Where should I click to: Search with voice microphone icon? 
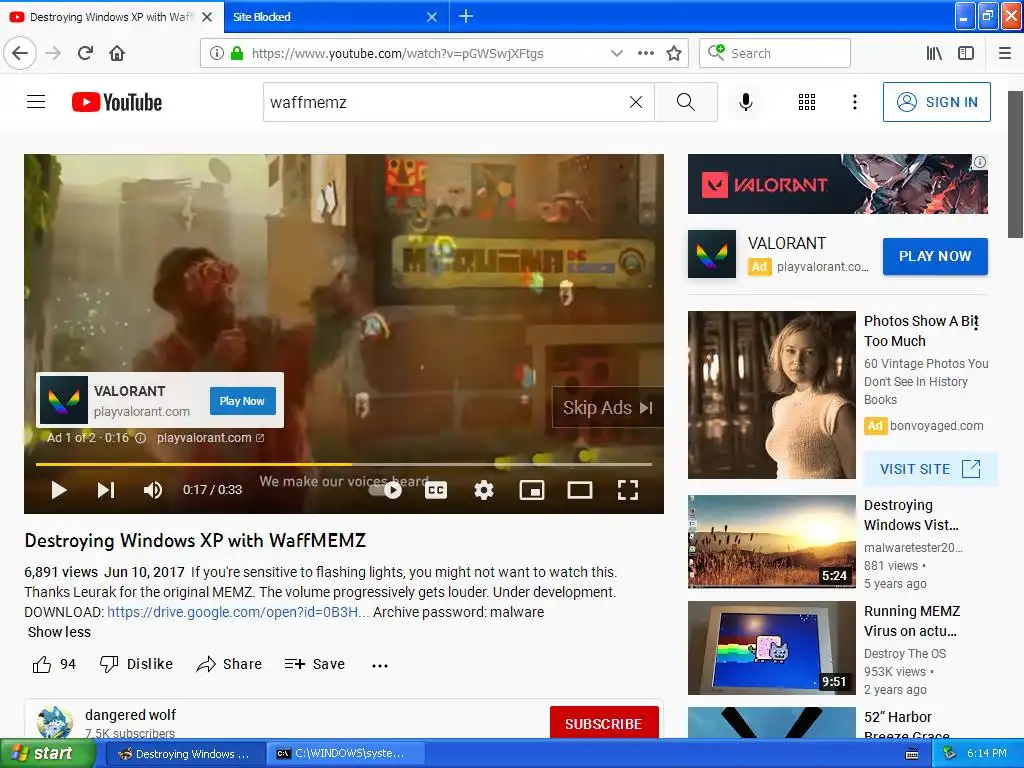746,102
